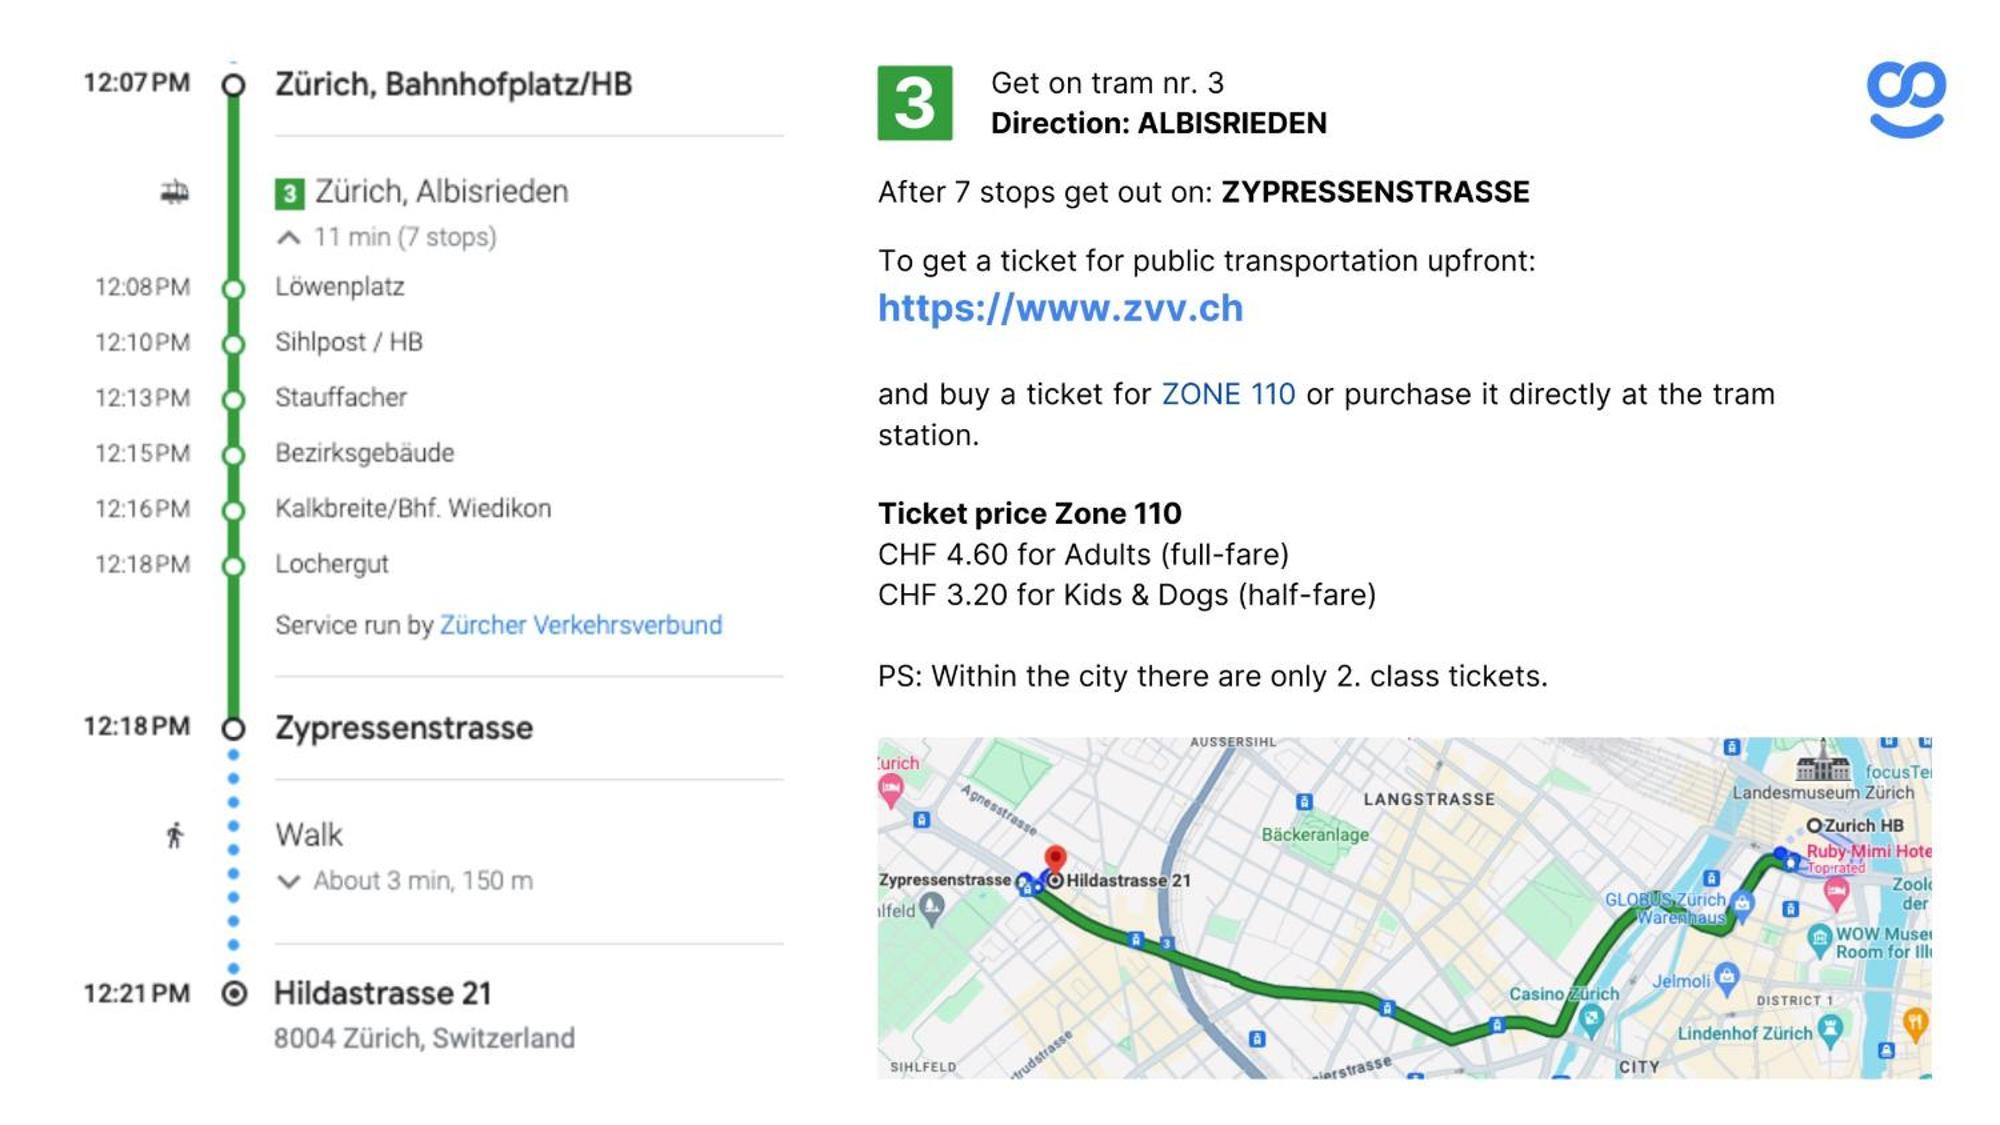The width and height of the screenshot is (2000, 1125).
Task: Expand the walk details chevron
Action: coord(289,881)
